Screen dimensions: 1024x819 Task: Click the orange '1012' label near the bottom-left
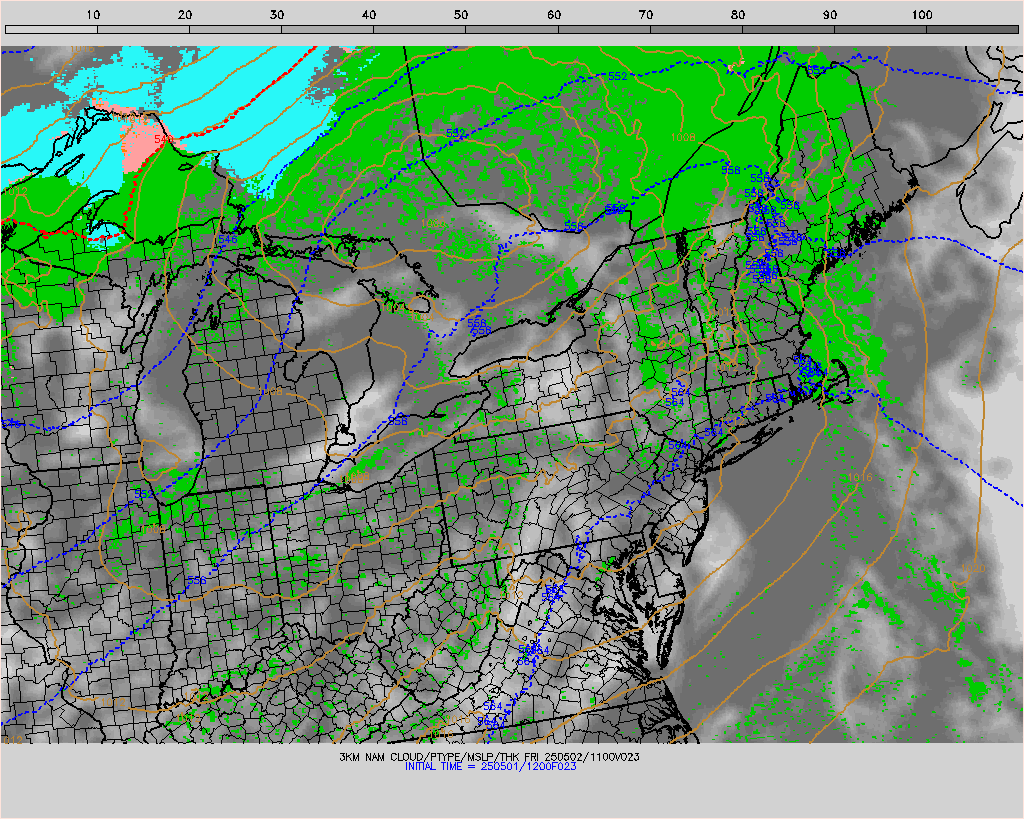[x=112, y=701]
